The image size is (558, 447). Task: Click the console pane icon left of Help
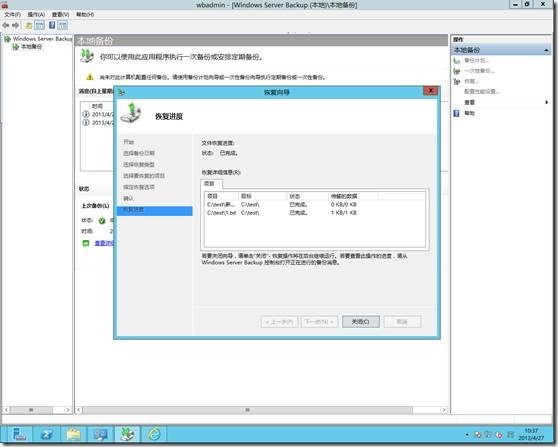point(40,25)
